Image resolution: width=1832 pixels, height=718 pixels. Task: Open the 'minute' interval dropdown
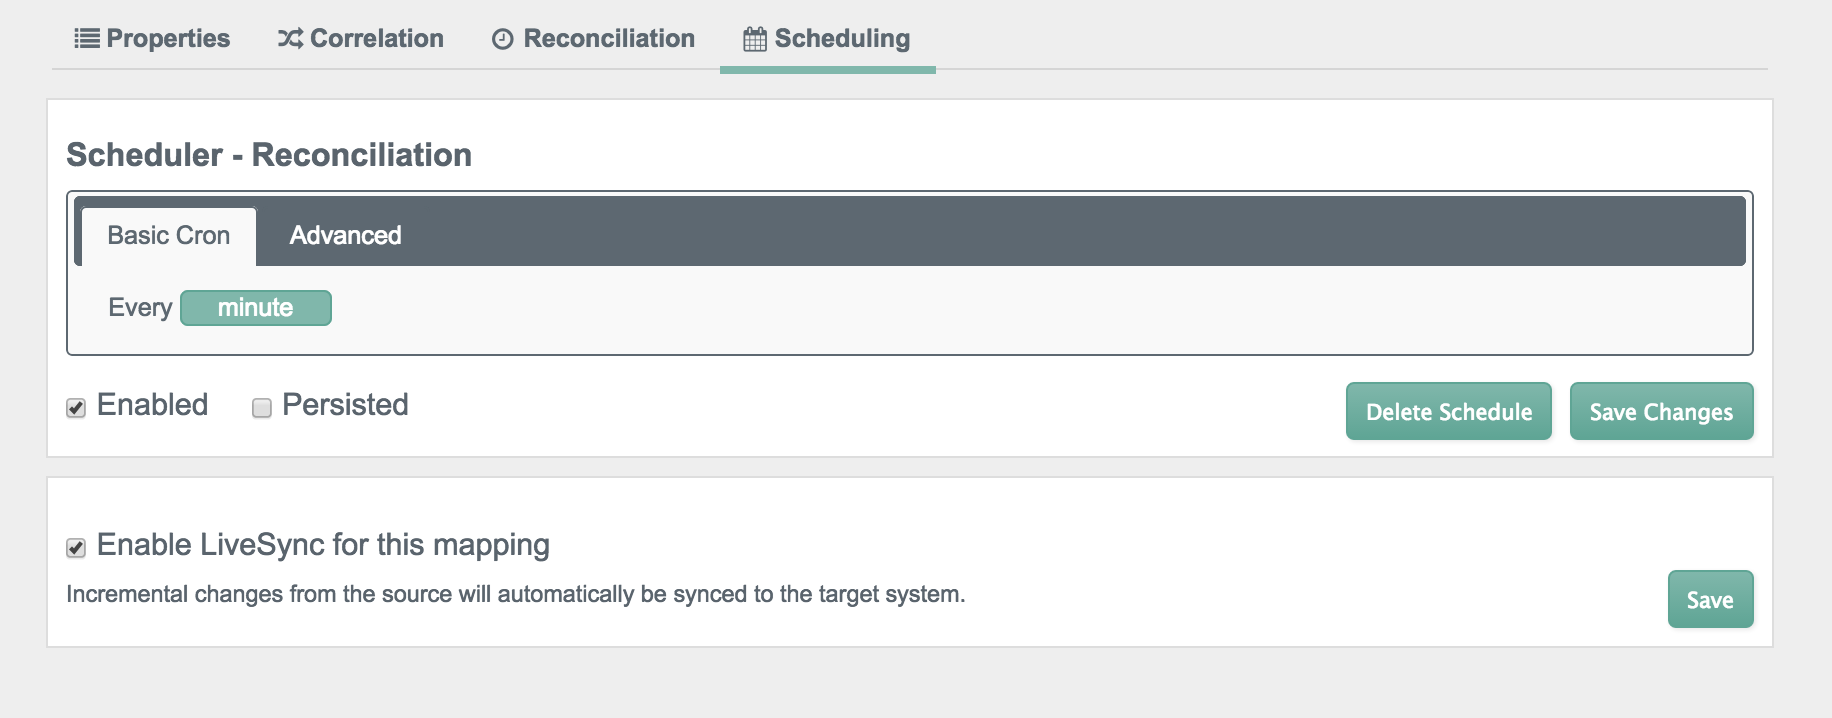pos(256,308)
